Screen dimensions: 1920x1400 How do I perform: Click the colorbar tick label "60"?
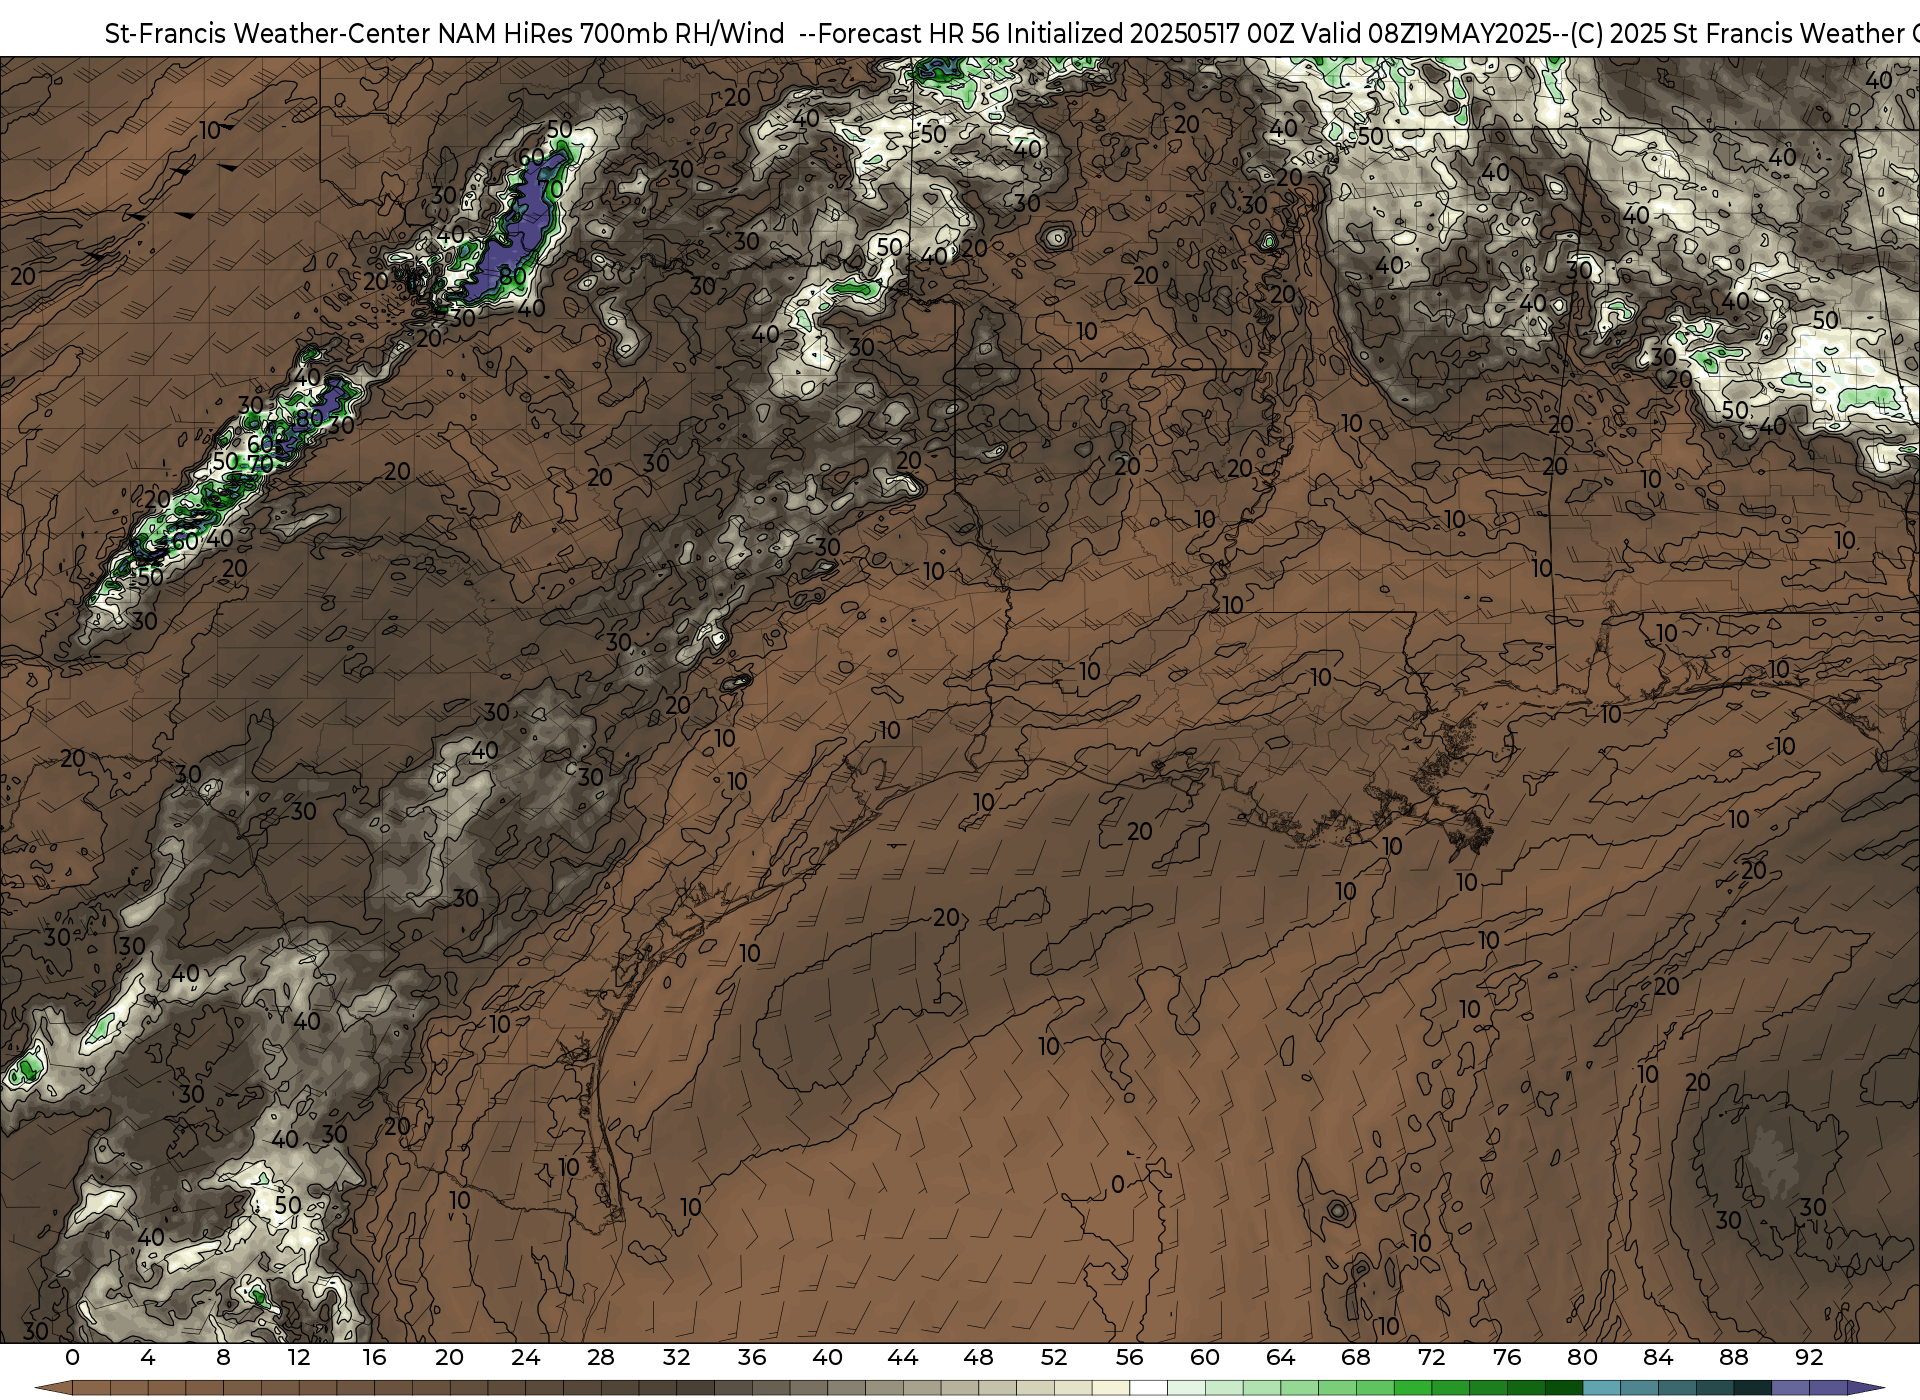pyautogui.click(x=1205, y=1357)
